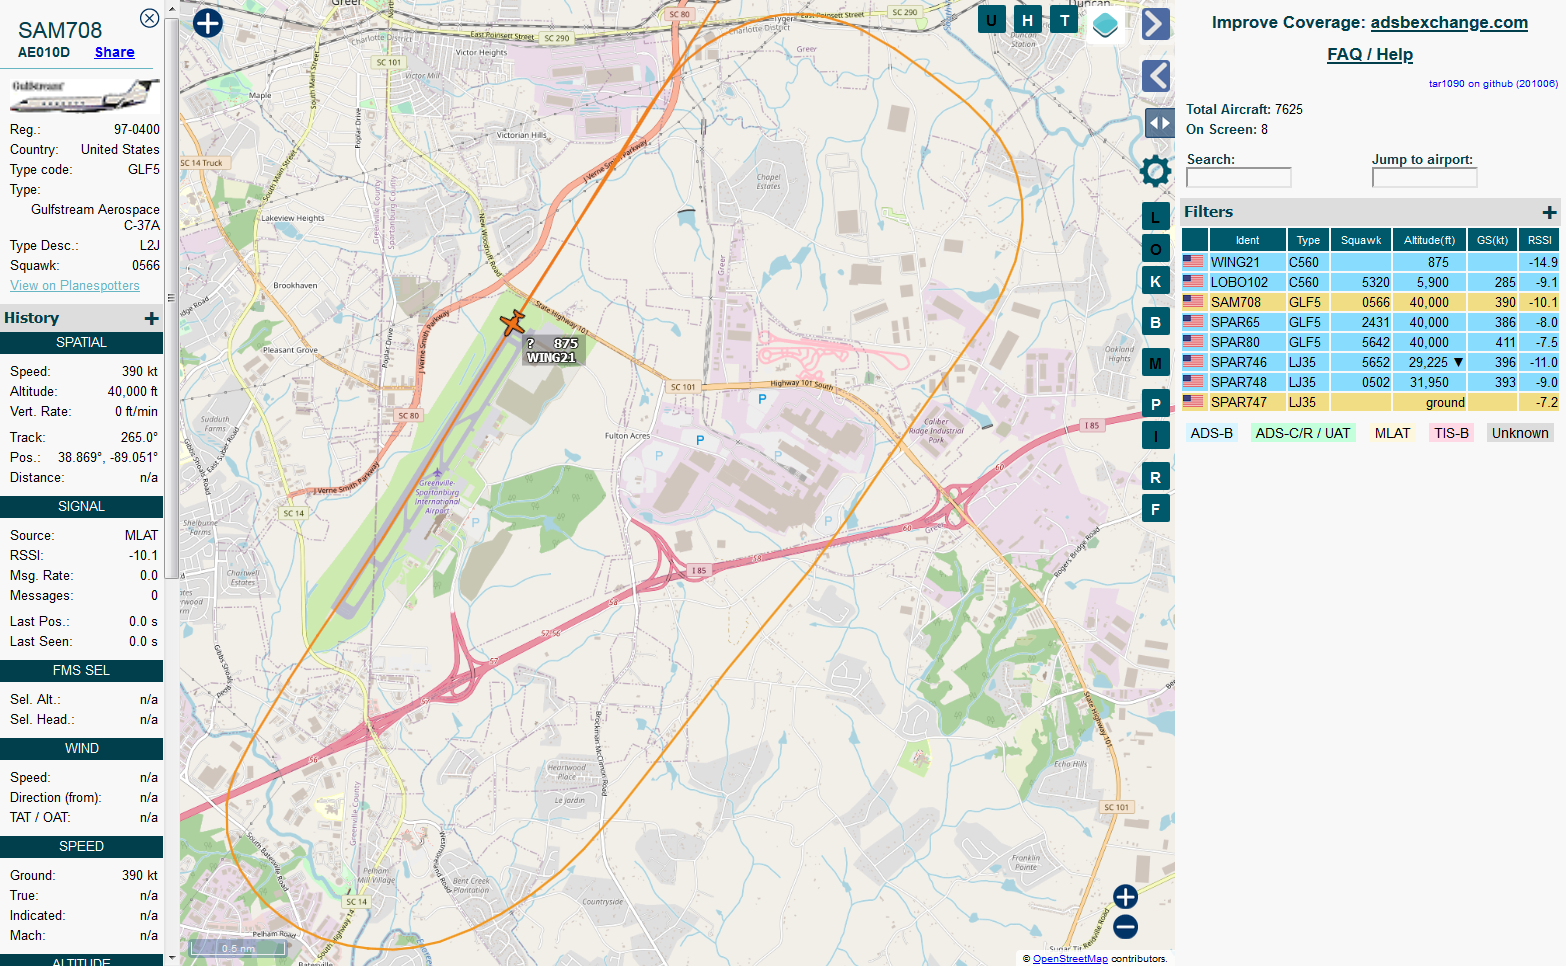Toggle the P map option button
This screenshot has height=966, width=1566.
1156,404
